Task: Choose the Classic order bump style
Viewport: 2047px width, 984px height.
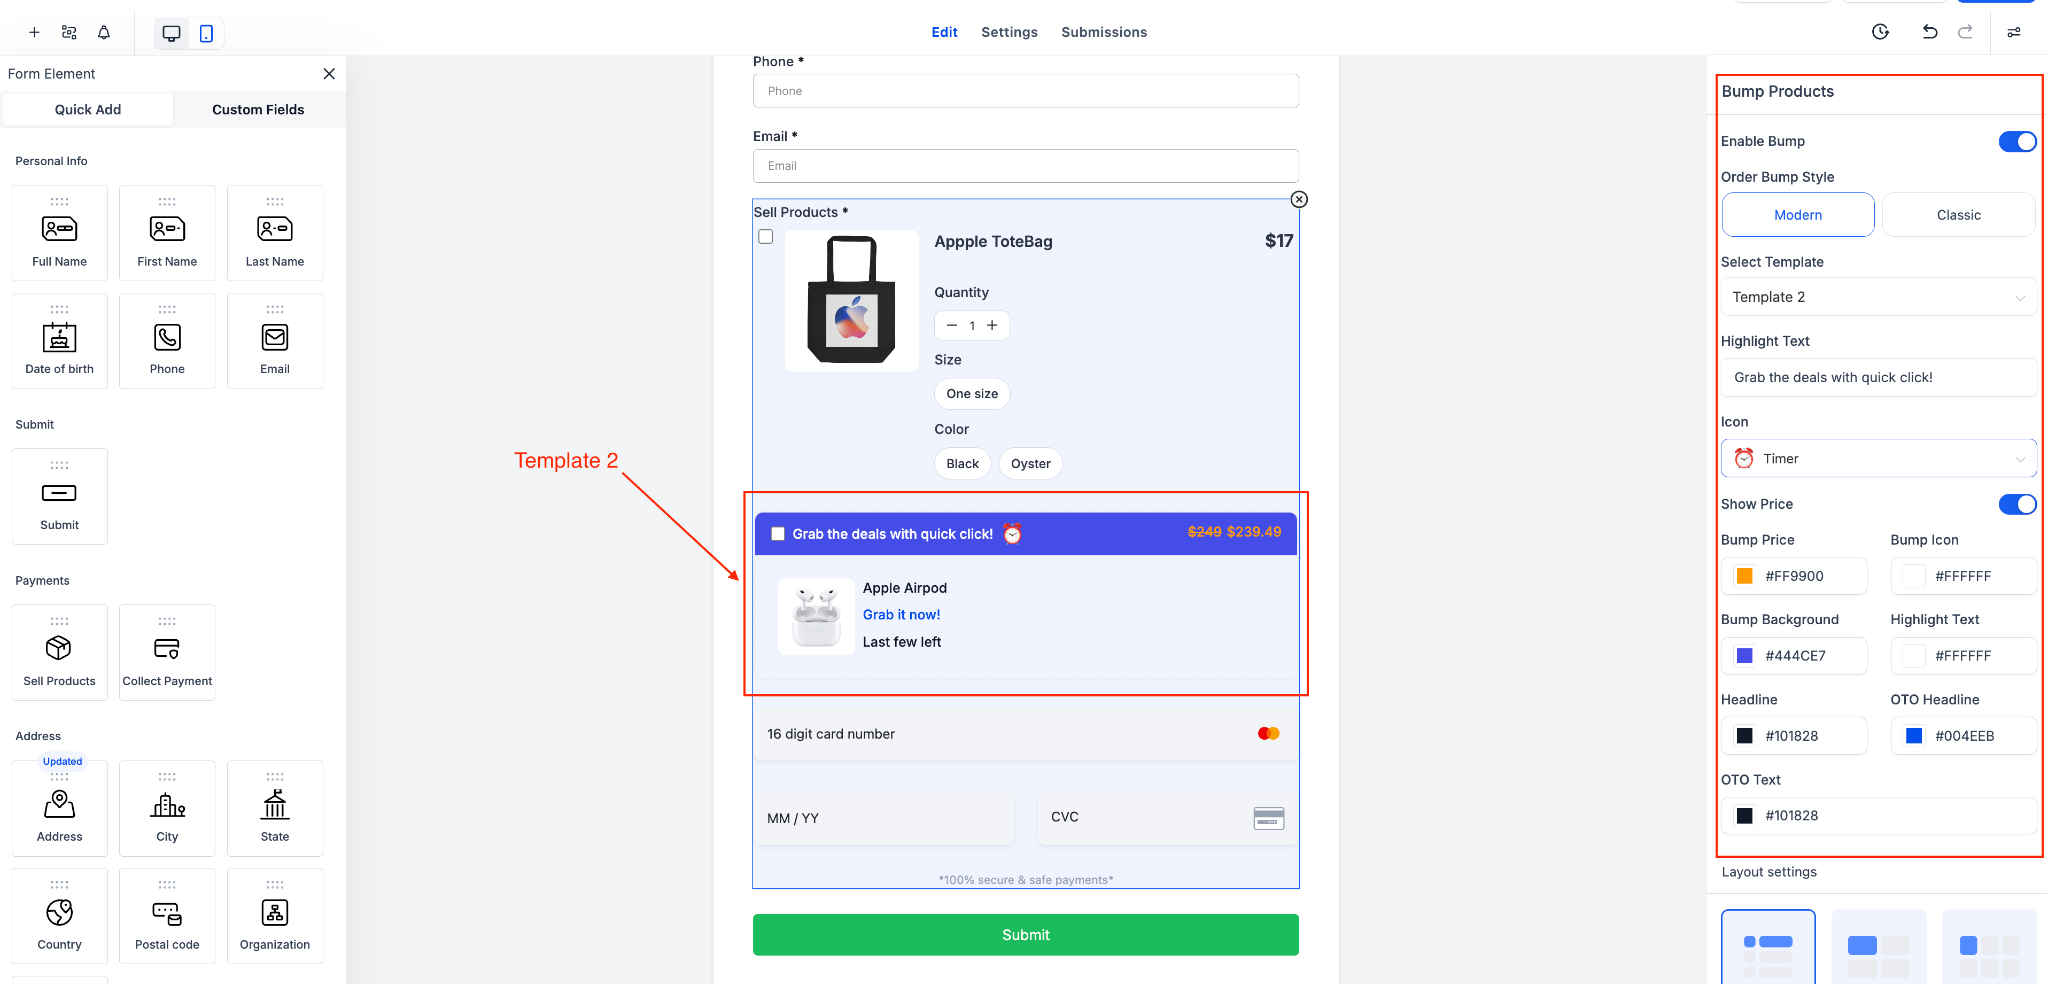Action: (1958, 215)
